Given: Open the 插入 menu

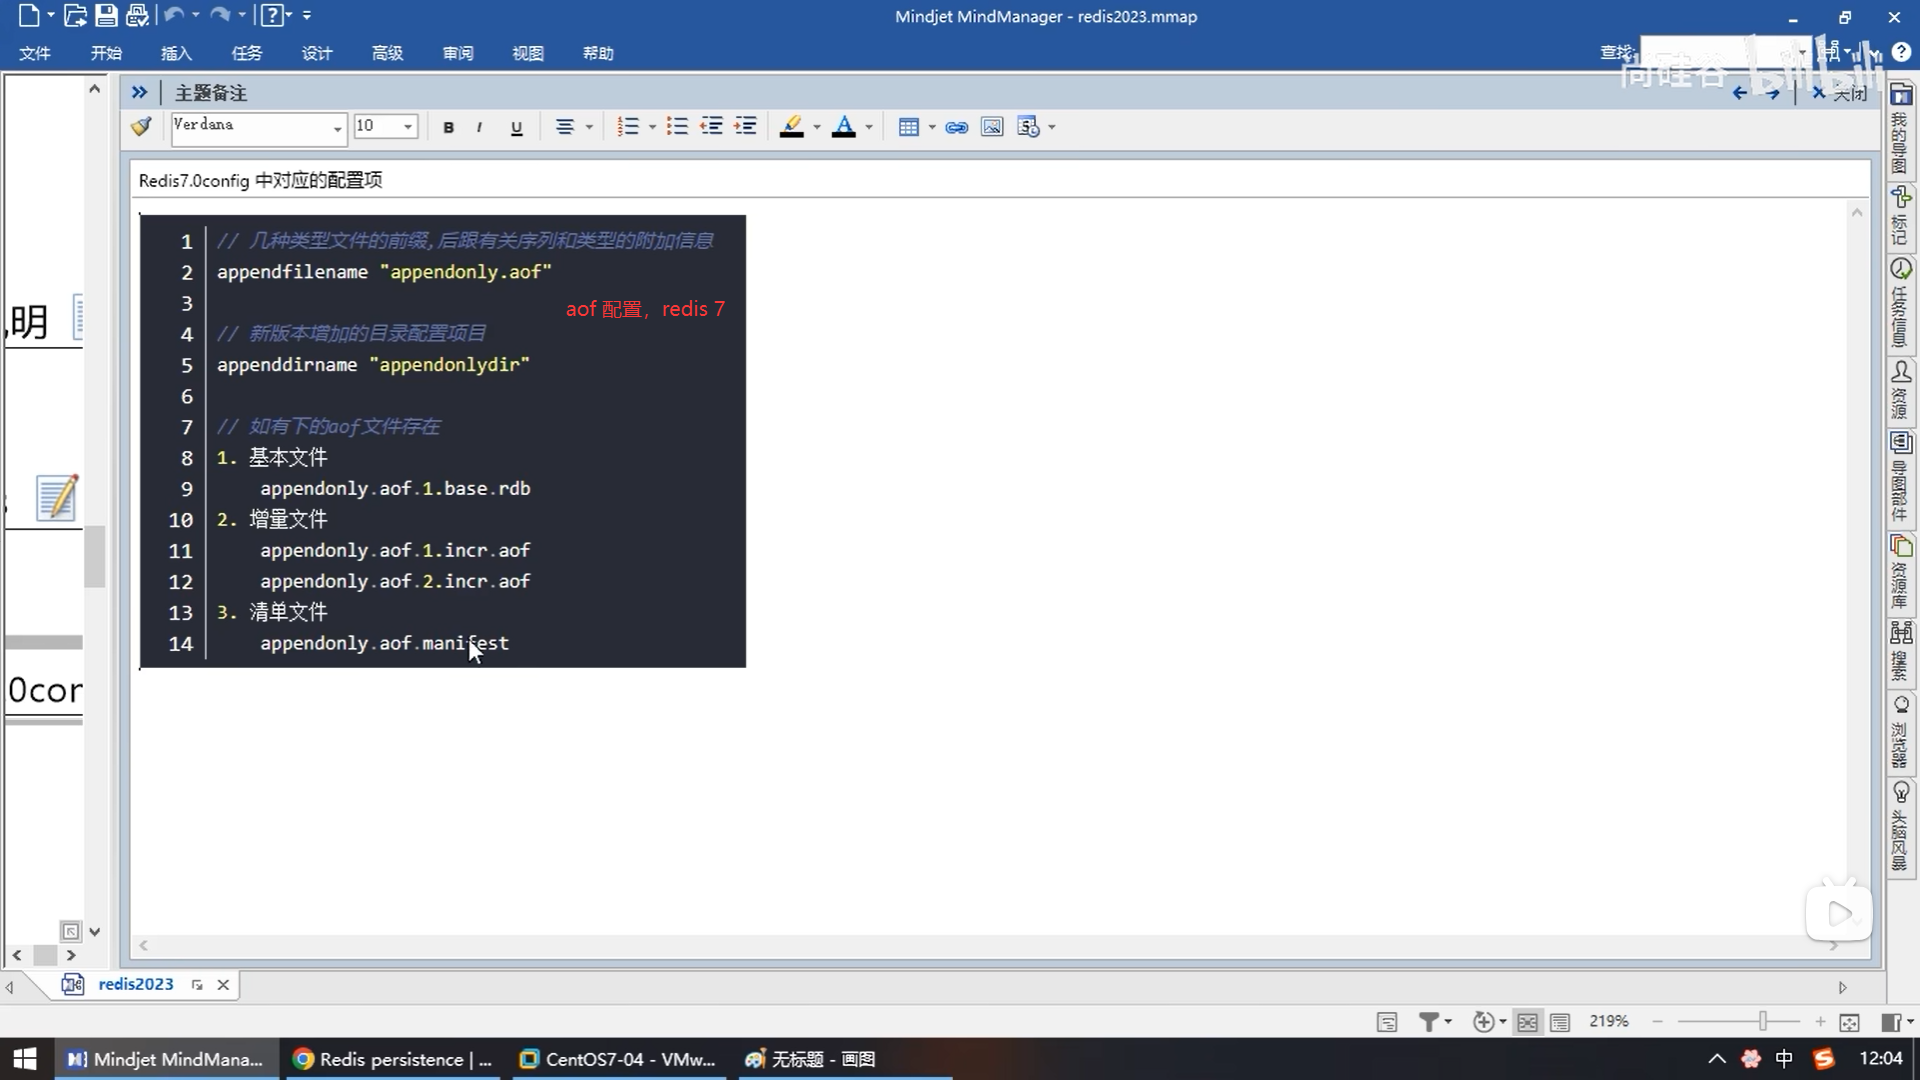Looking at the screenshot, I should point(176,53).
